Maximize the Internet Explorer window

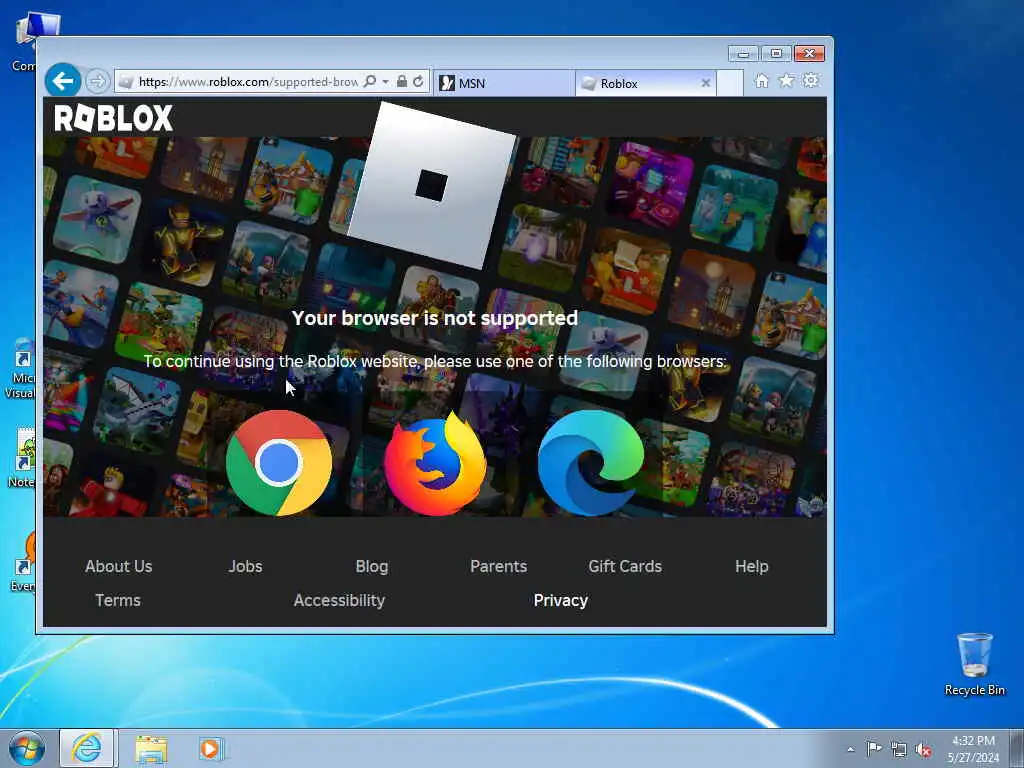[776, 54]
